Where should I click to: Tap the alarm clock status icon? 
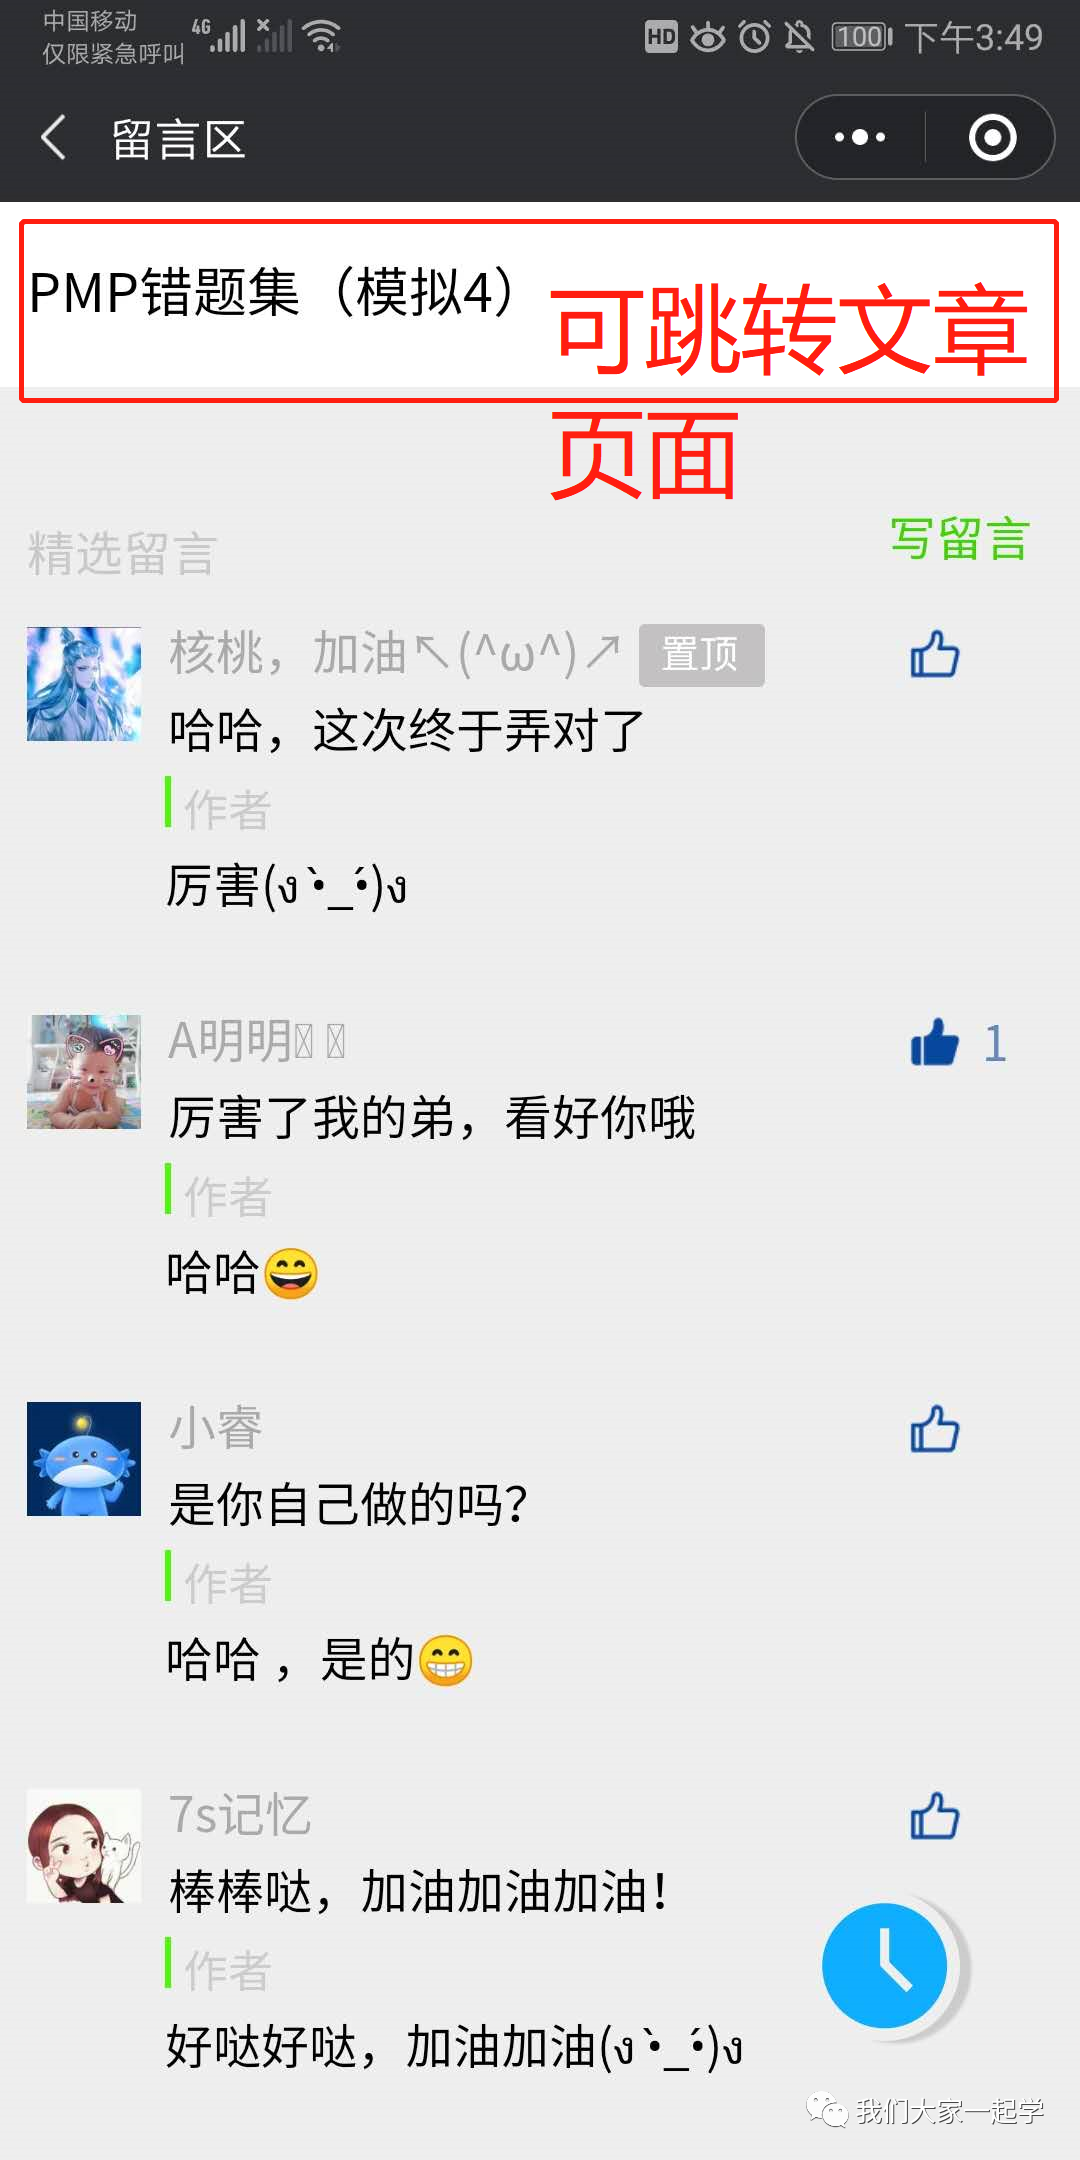click(x=755, y=37)
